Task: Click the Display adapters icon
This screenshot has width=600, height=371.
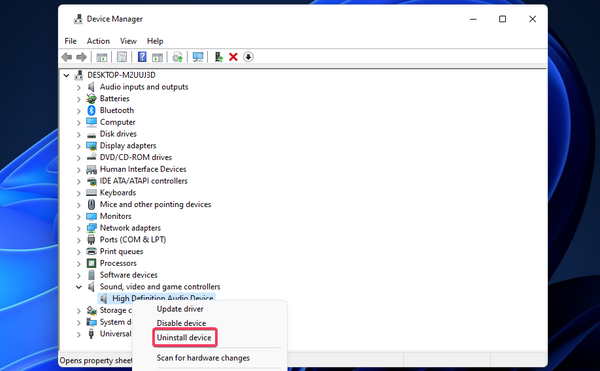Action: tap(91, 146)
